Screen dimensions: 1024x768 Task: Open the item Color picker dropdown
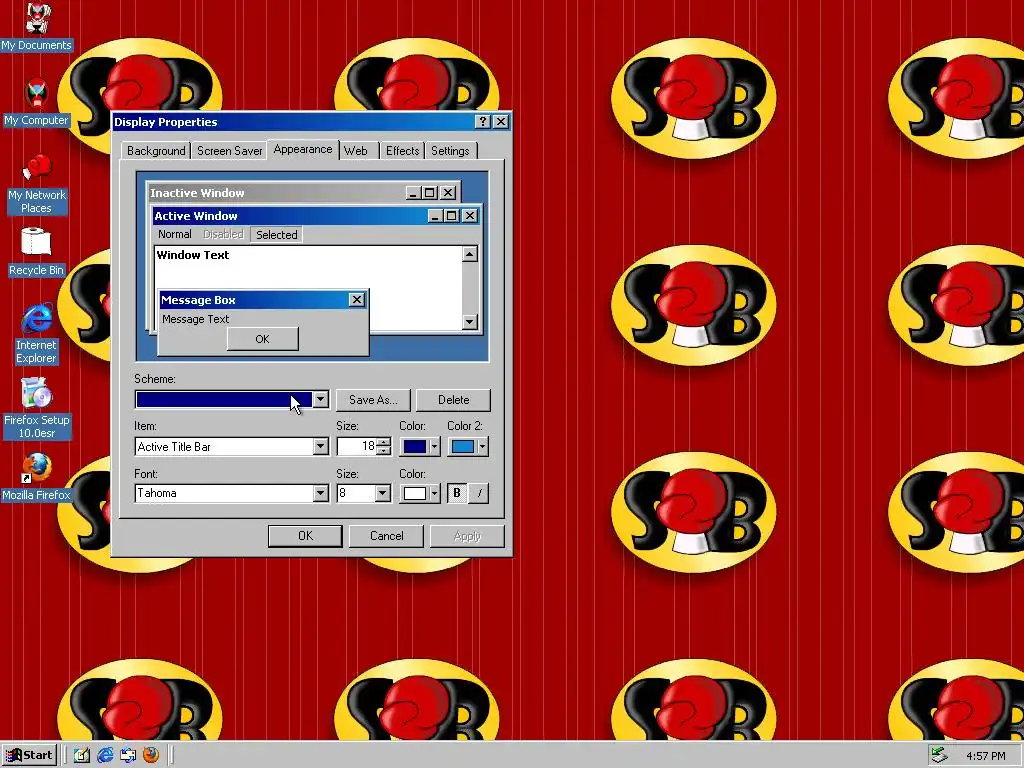tap(420, 446)
